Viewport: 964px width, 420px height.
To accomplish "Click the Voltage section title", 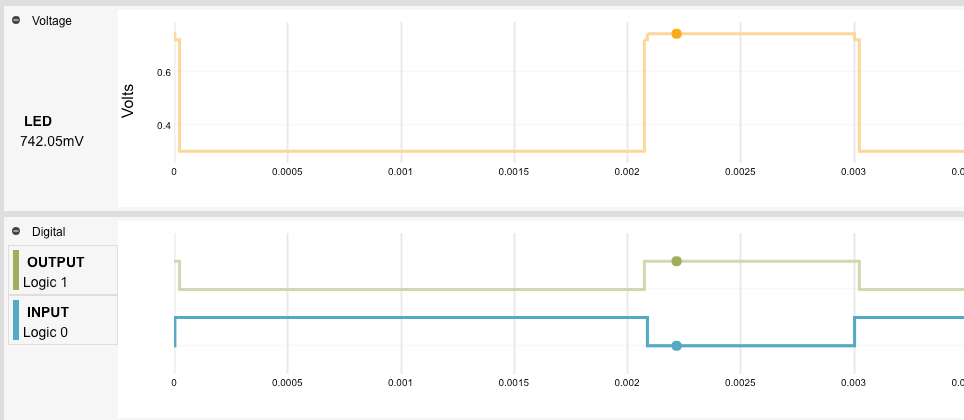I will point(52,21).
